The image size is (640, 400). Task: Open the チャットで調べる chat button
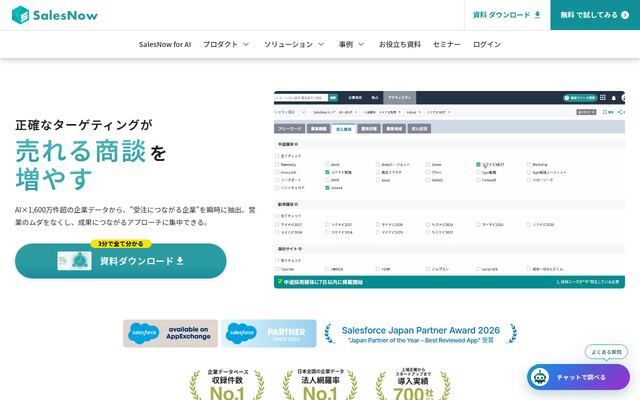tap(578, 377)
